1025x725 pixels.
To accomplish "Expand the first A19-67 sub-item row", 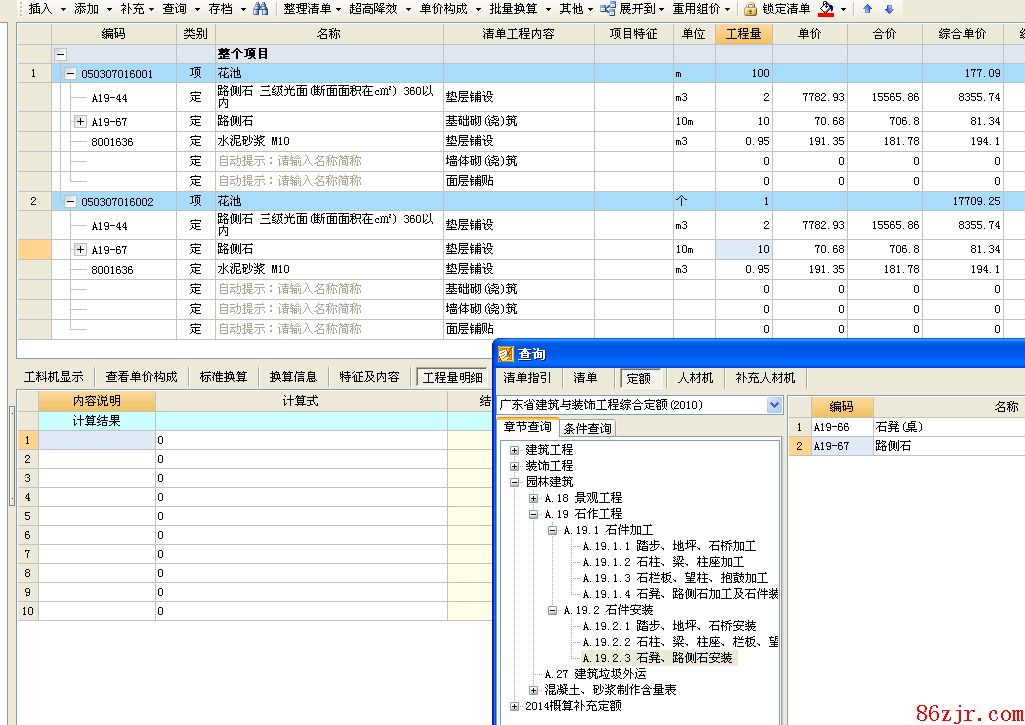I will (80, 121).
